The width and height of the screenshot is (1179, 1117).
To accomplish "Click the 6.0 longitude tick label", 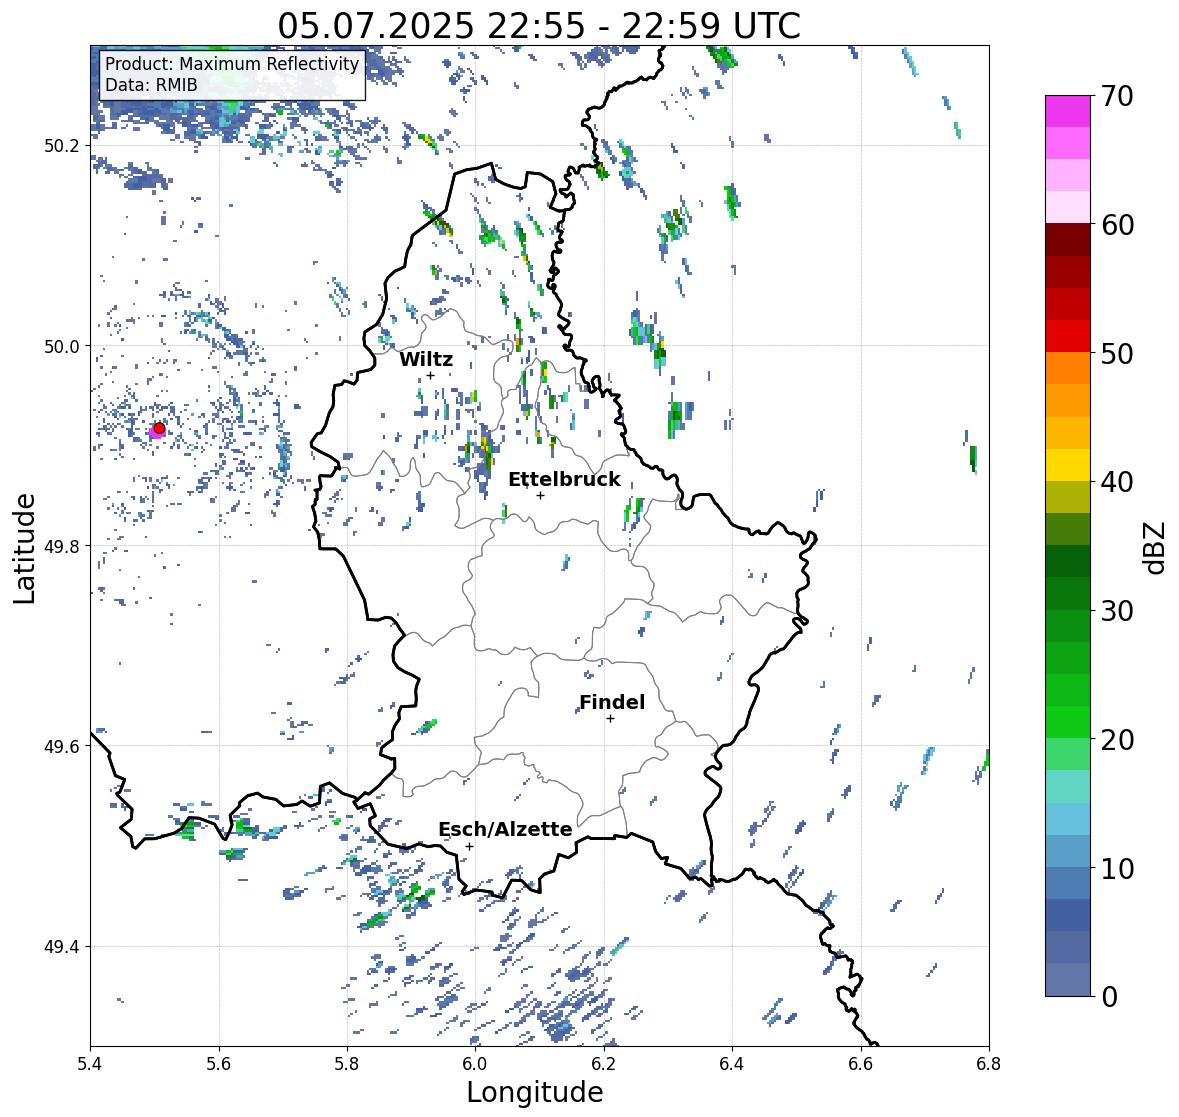I will click(475, 1064).
